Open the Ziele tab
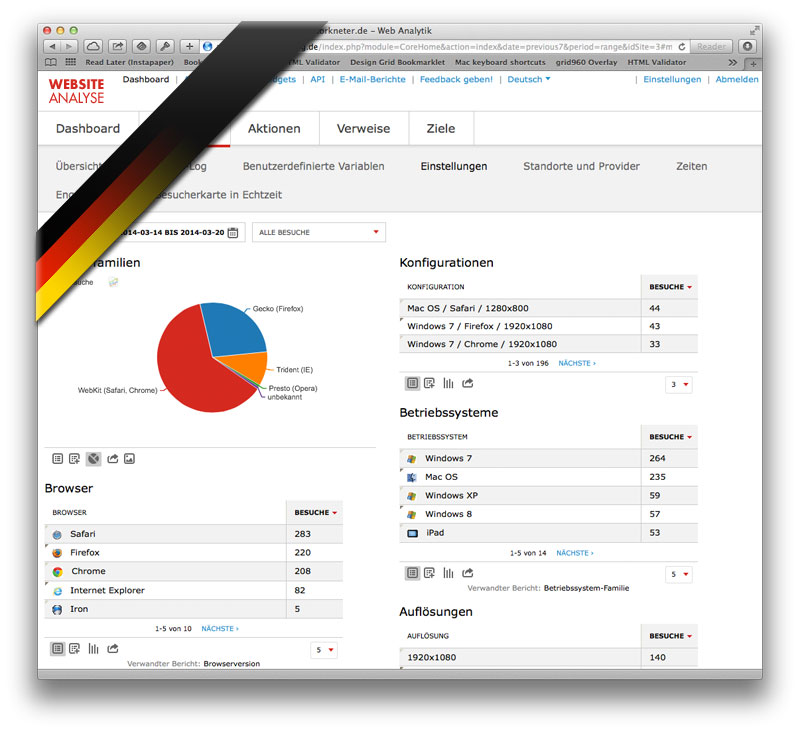Viewport: 800px width, 732px height. 441,129
